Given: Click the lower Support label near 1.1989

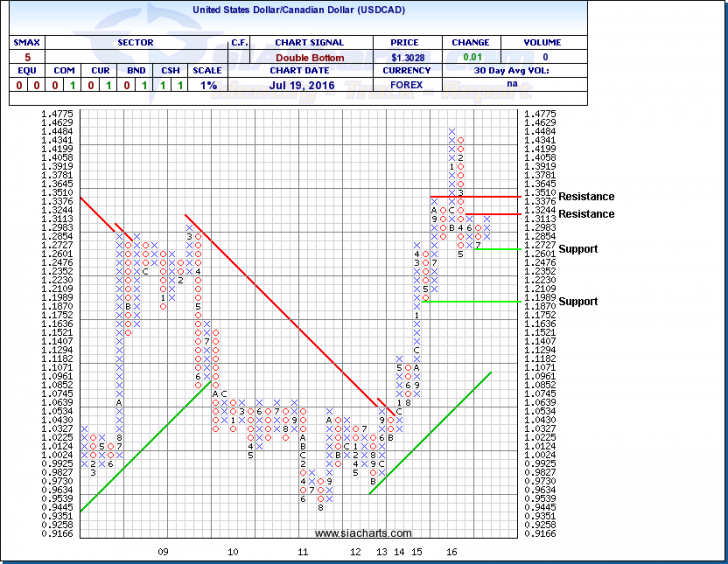Looking at the screenshot, I should pos(578,301).
